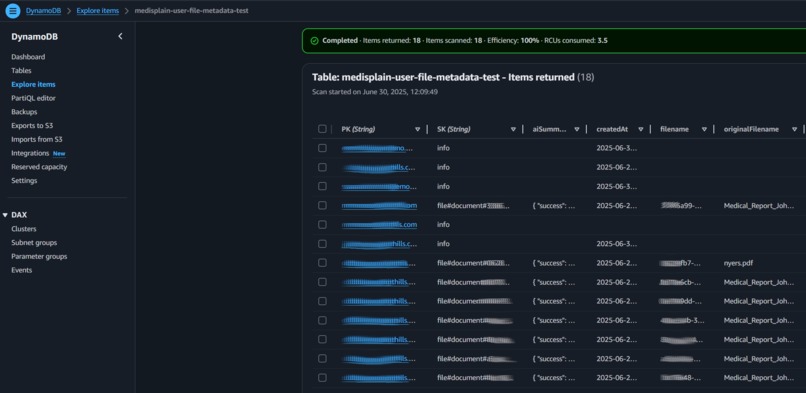Open DAX Events page

pos(22,270)
